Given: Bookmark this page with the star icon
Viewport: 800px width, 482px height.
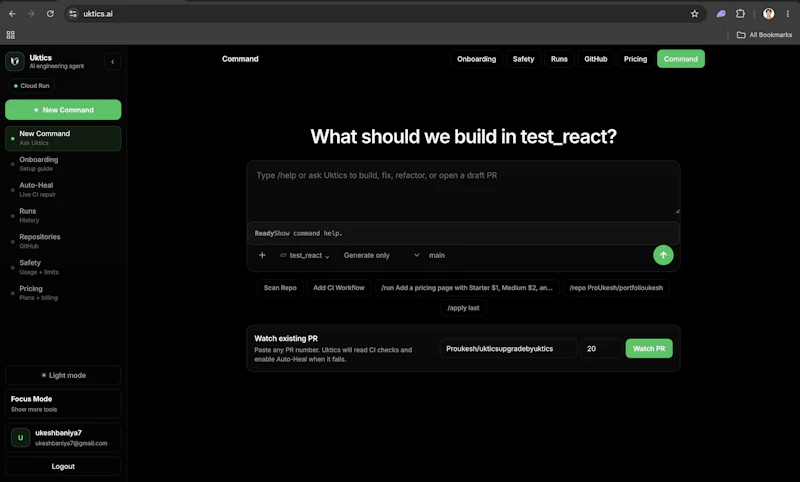Looking at the screenshot, I should coord(694,14).
